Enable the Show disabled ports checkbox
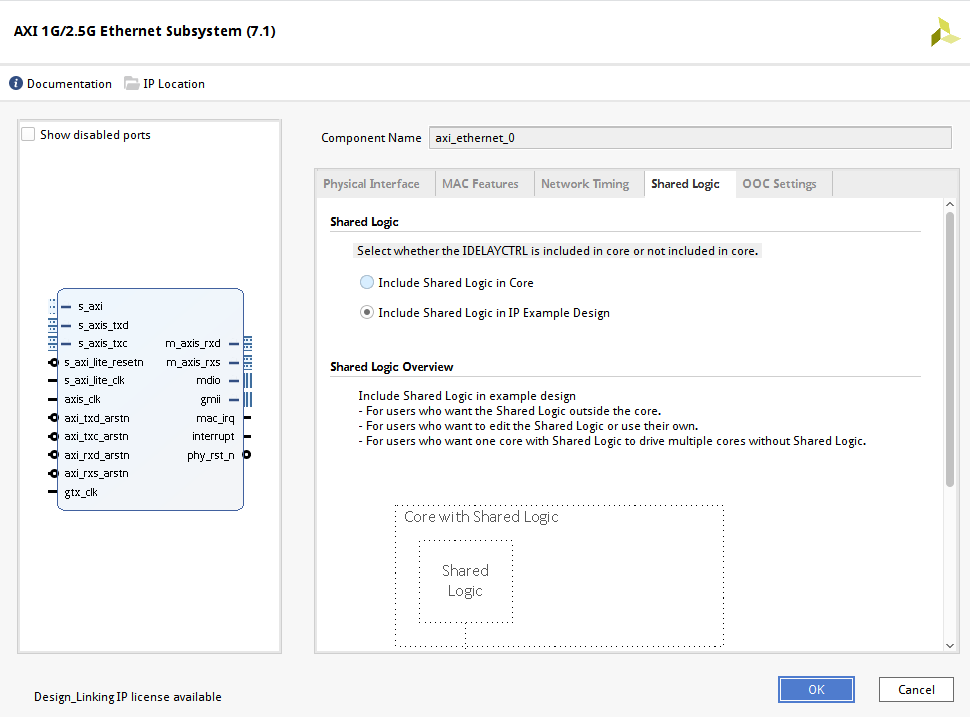The height and width of the screenshot is (717, 970). (x=28, y=134)
